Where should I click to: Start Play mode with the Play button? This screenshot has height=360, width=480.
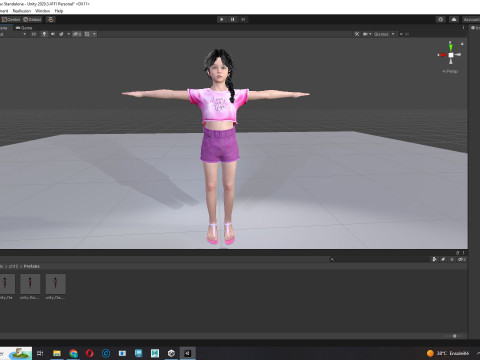click(x=222, y=19)
